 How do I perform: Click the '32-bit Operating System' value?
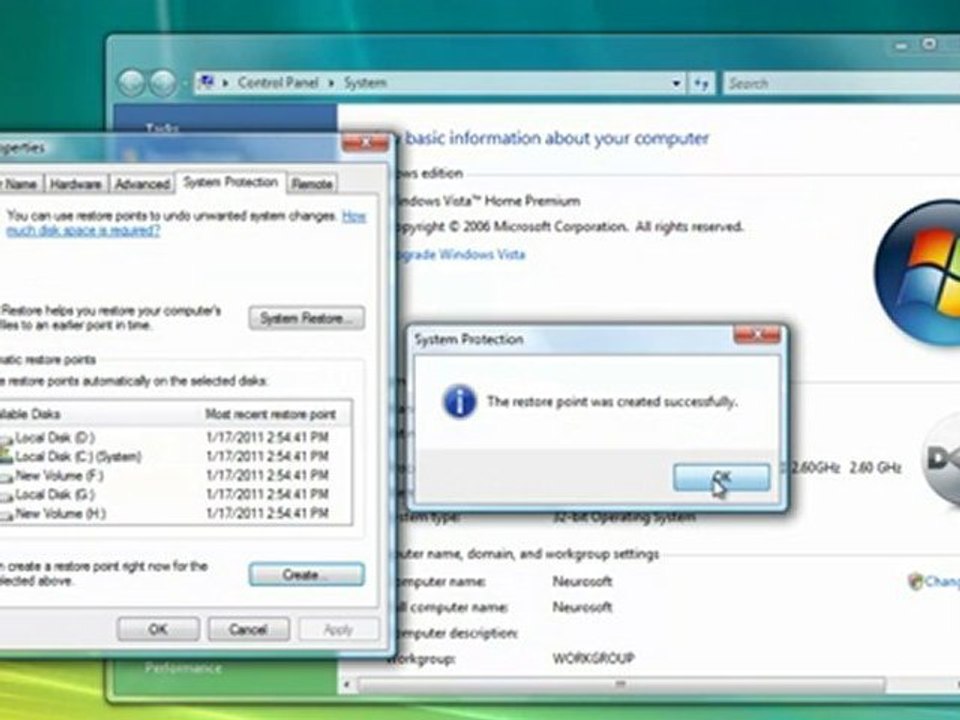pyautogui.click(x=624, y=517)
